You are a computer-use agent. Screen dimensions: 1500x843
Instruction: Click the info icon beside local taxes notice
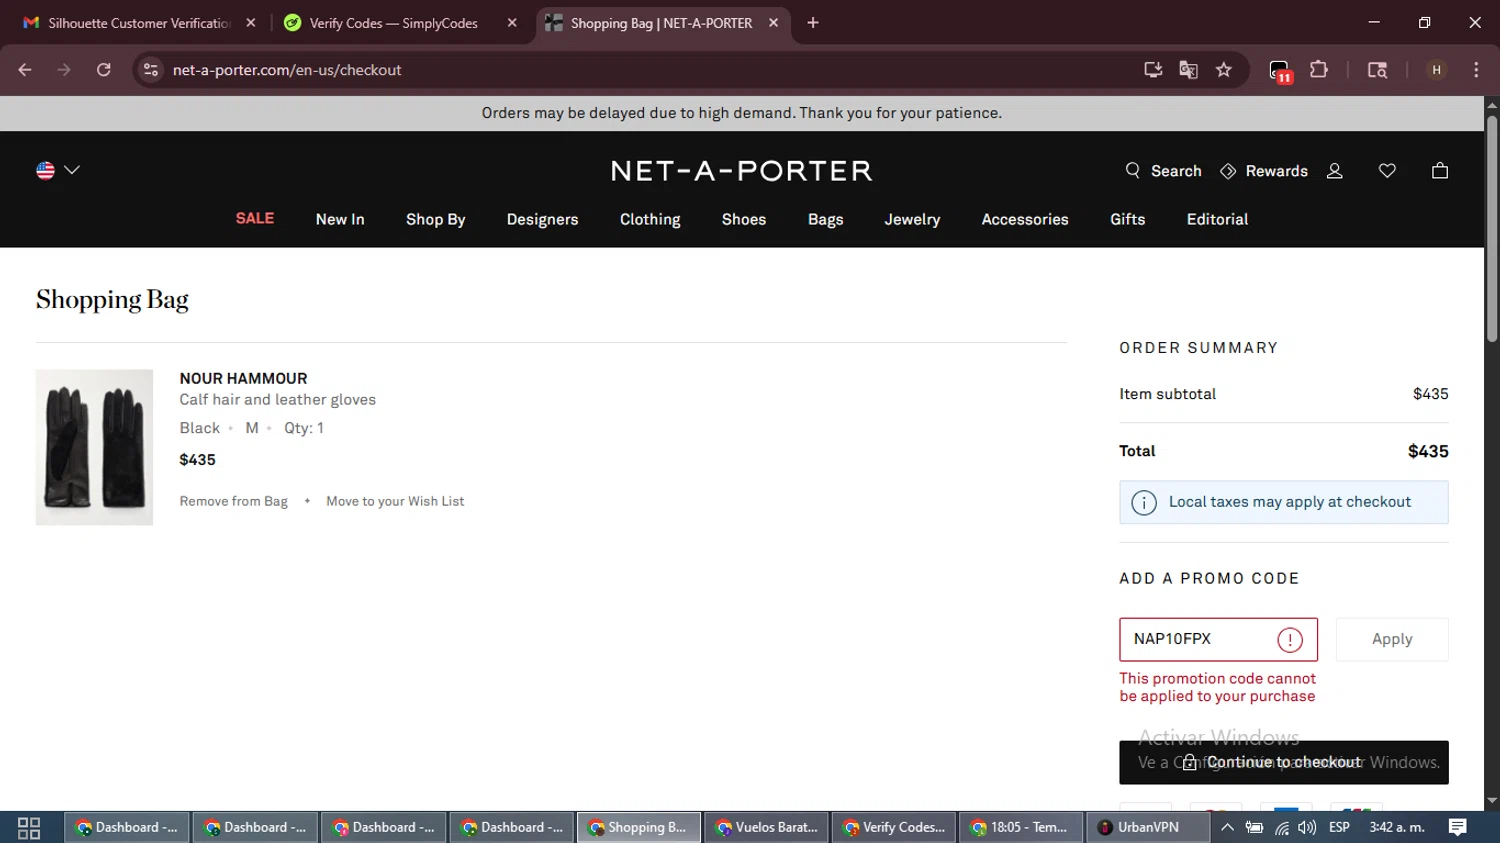coord(1144,503)
